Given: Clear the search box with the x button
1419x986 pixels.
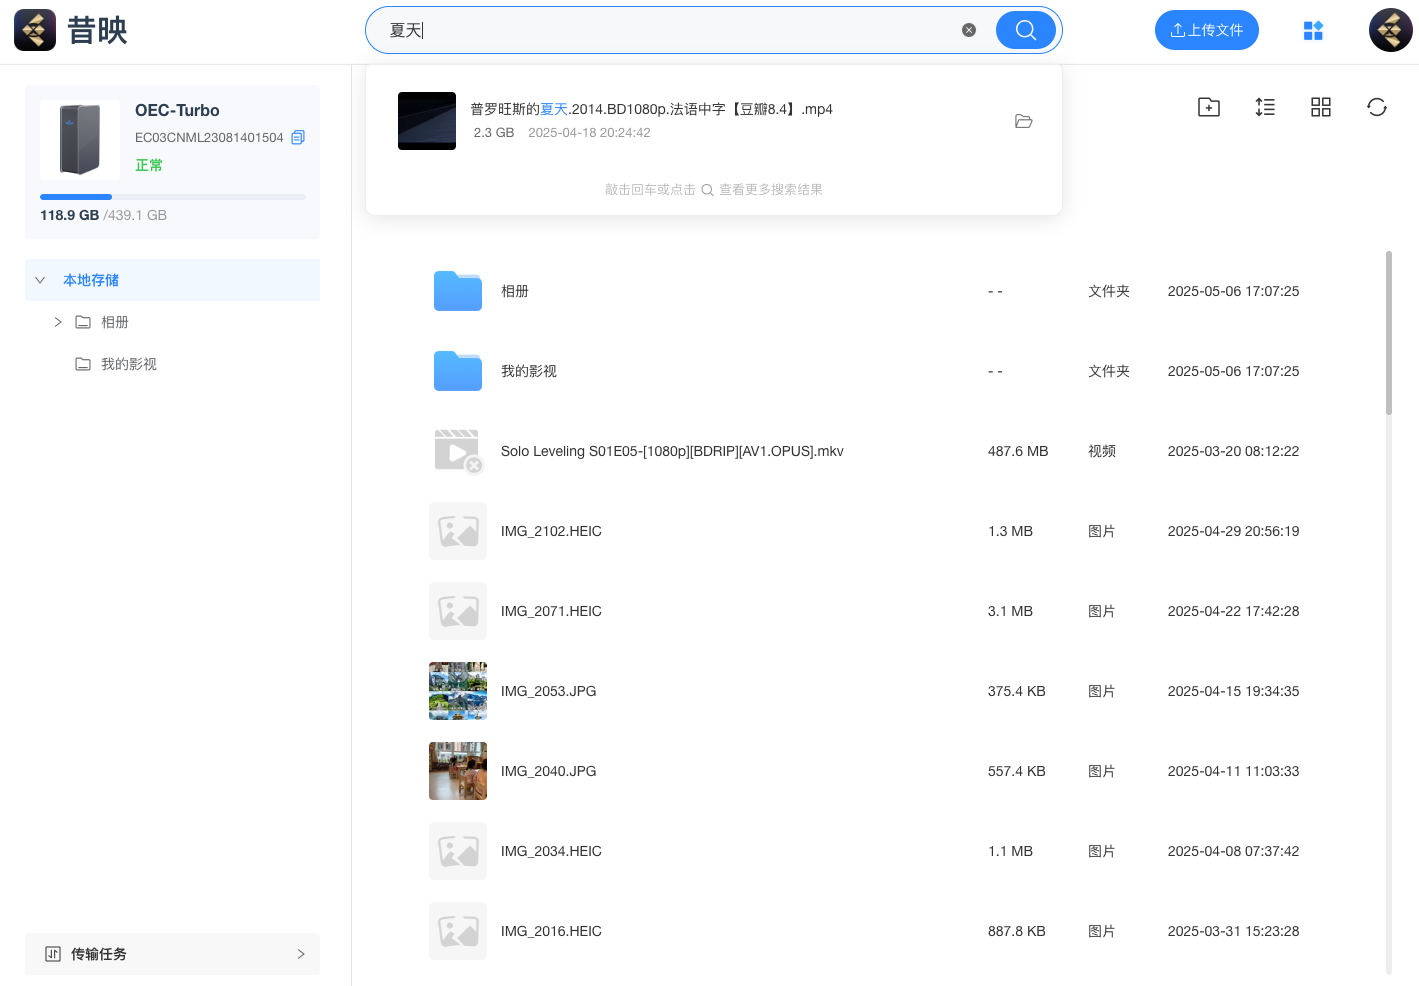Looking at the screenshot, I should pos(968,29).
